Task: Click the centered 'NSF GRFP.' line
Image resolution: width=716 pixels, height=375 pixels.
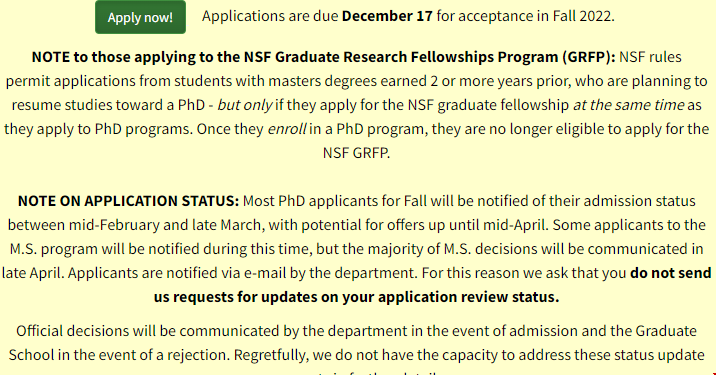Action: point(356,153)
